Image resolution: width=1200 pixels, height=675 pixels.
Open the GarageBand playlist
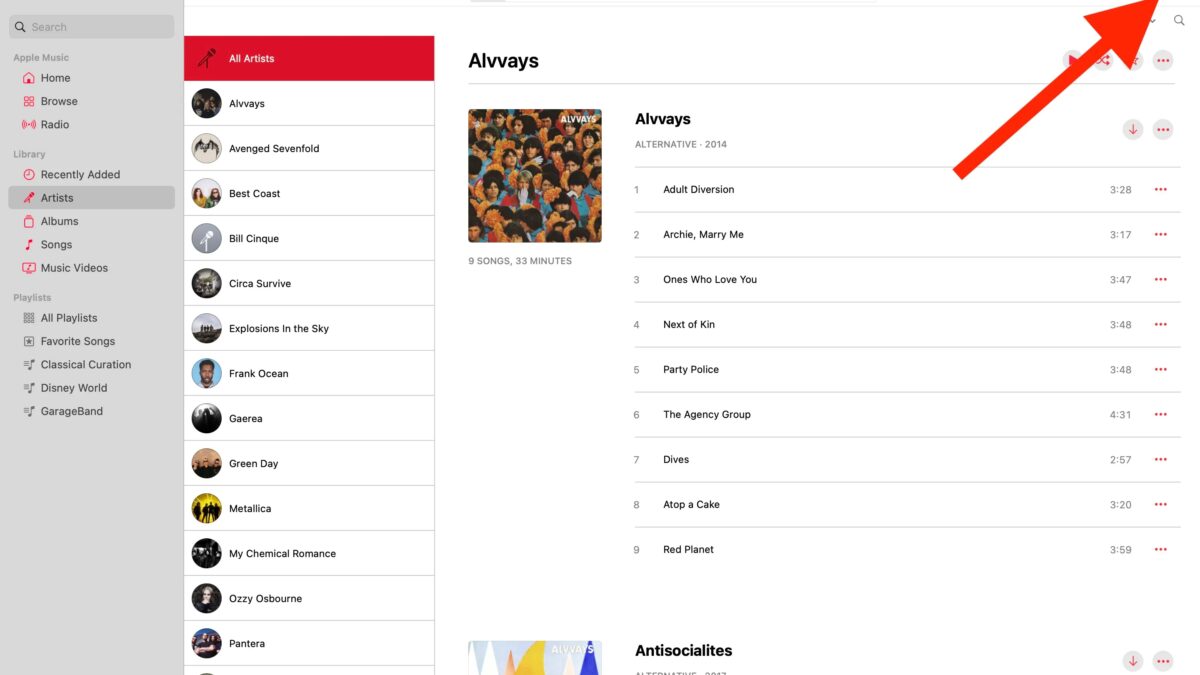[x=71, y=411]
